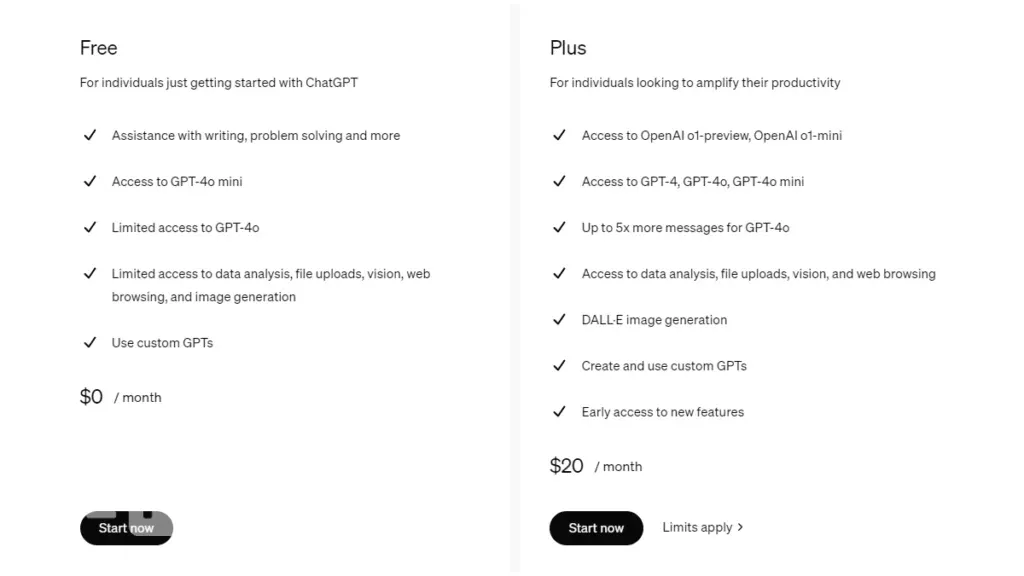Screen dimensions: 1024x576
Task: Click checkmark next to 'Limited access to GPT-4o'
Action: point(90,227)
